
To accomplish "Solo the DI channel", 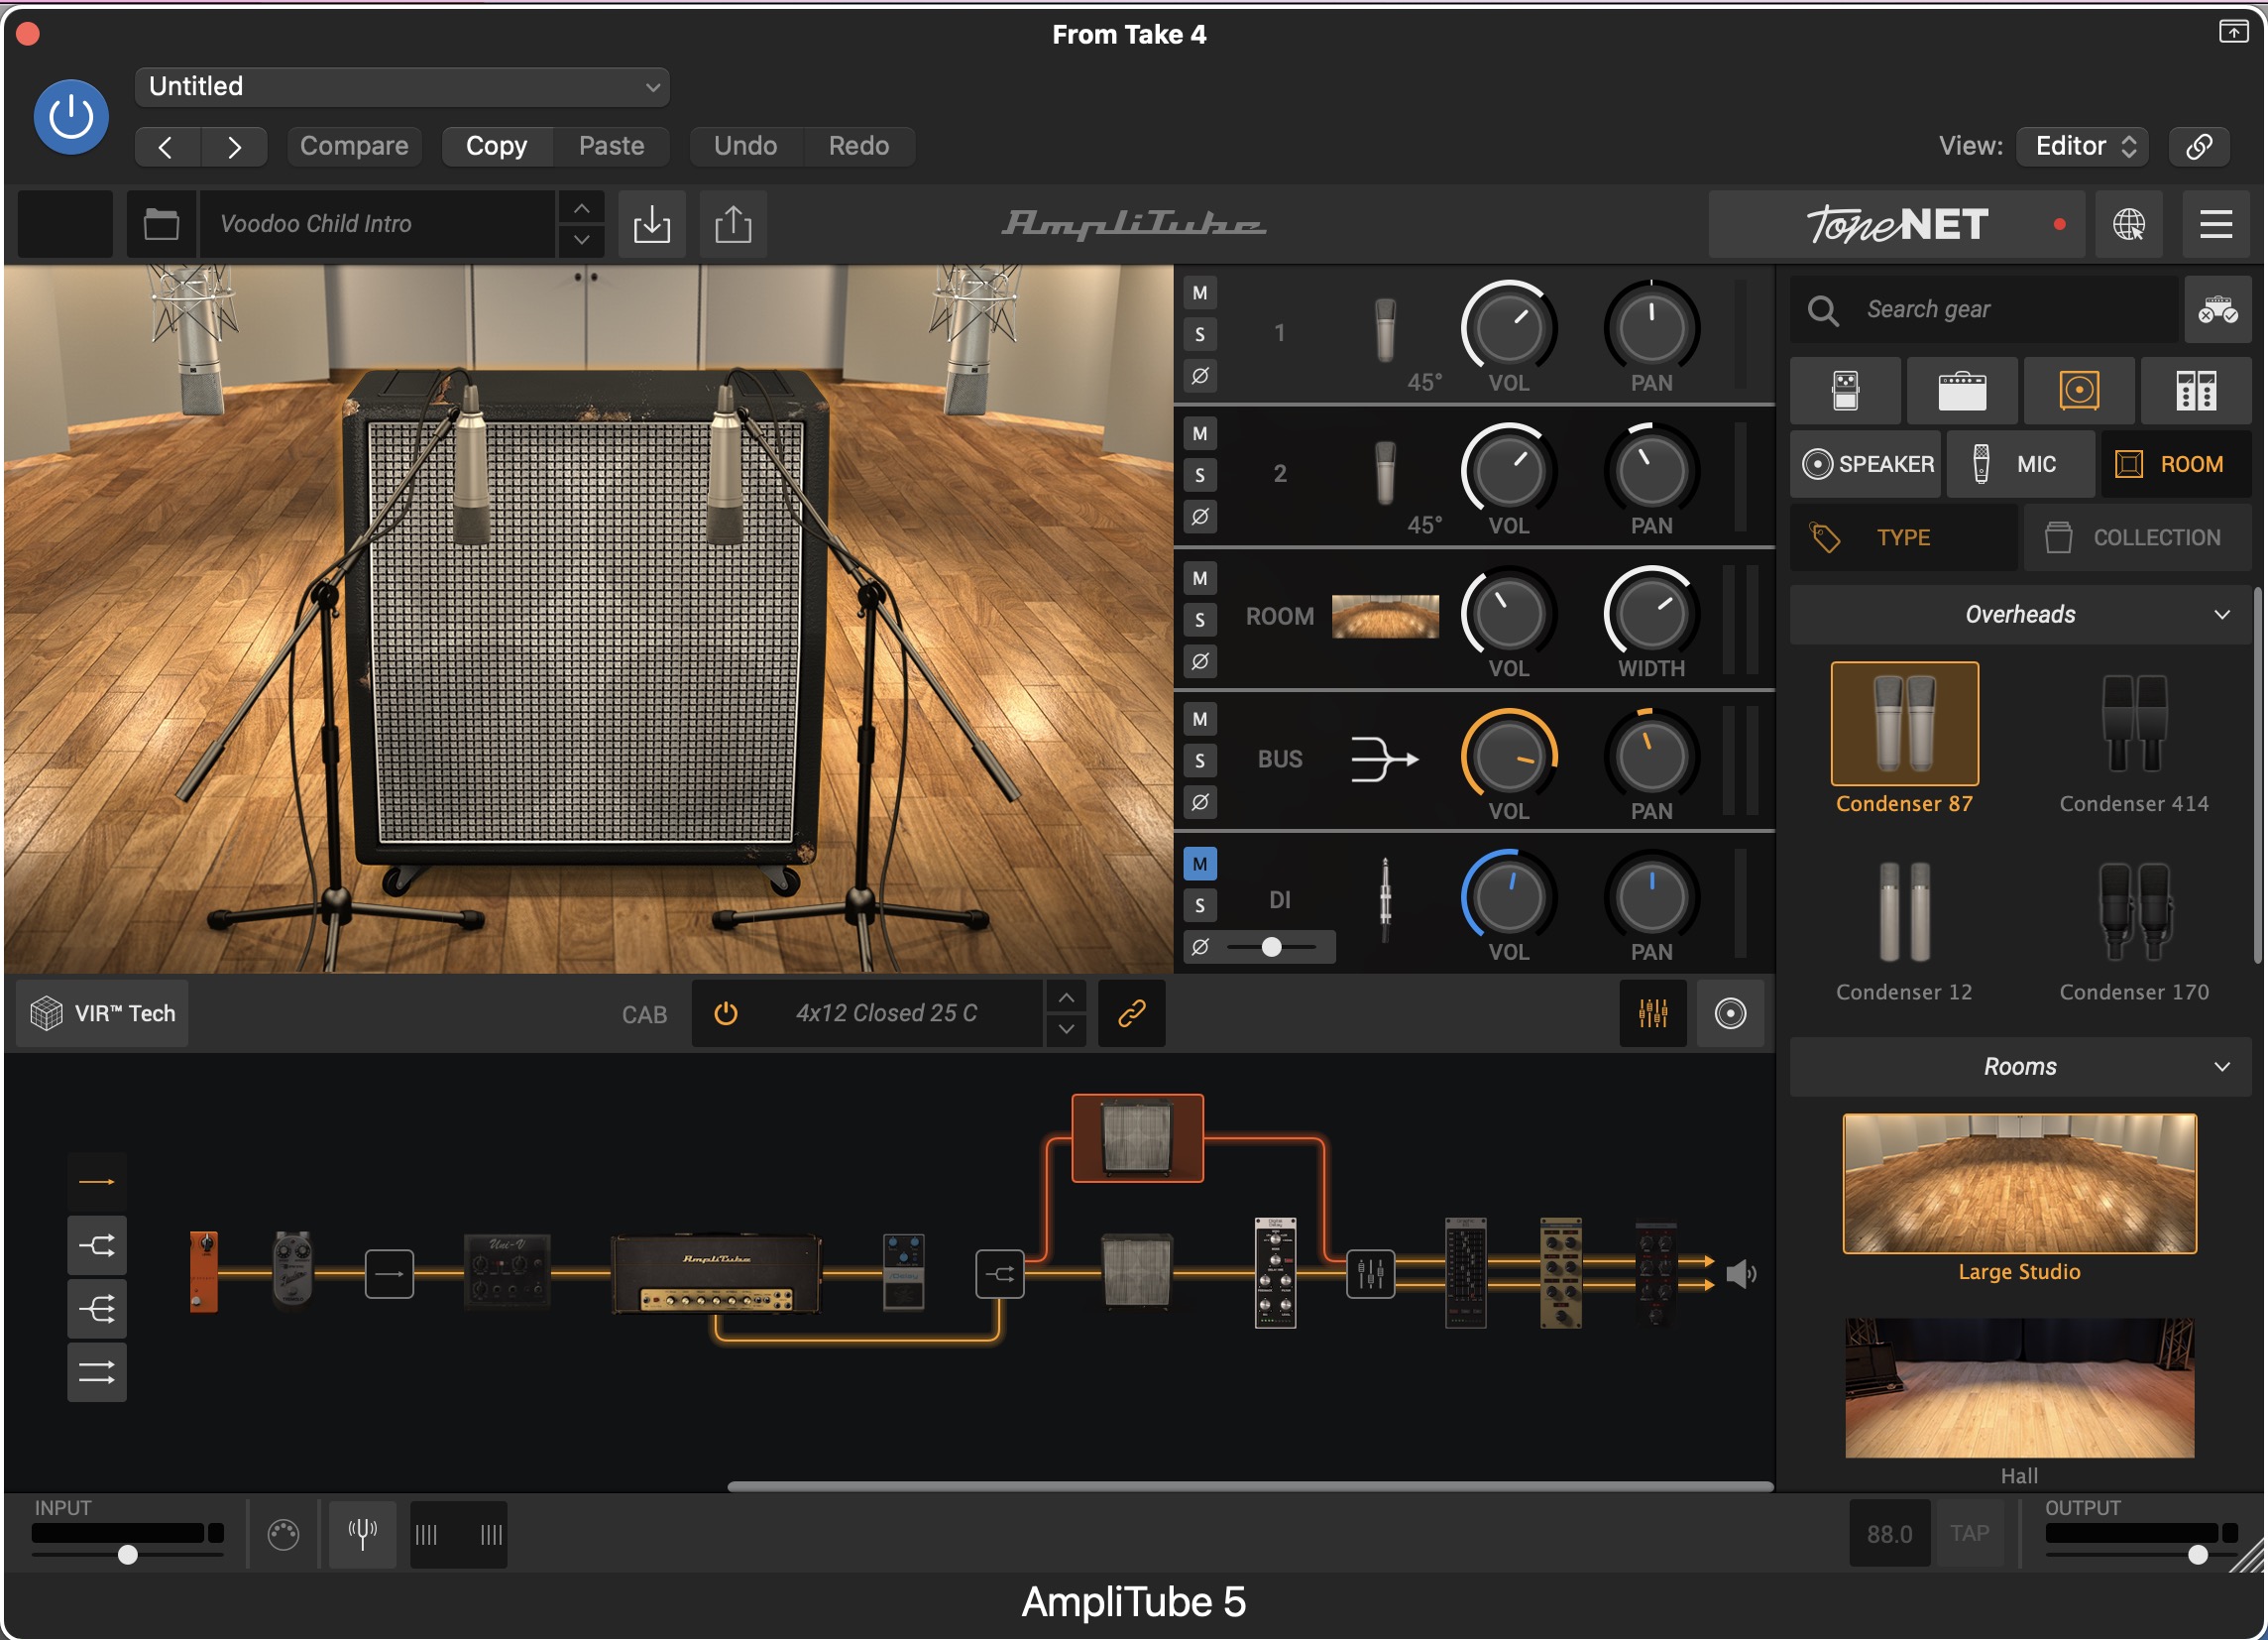I will 1200,906.
